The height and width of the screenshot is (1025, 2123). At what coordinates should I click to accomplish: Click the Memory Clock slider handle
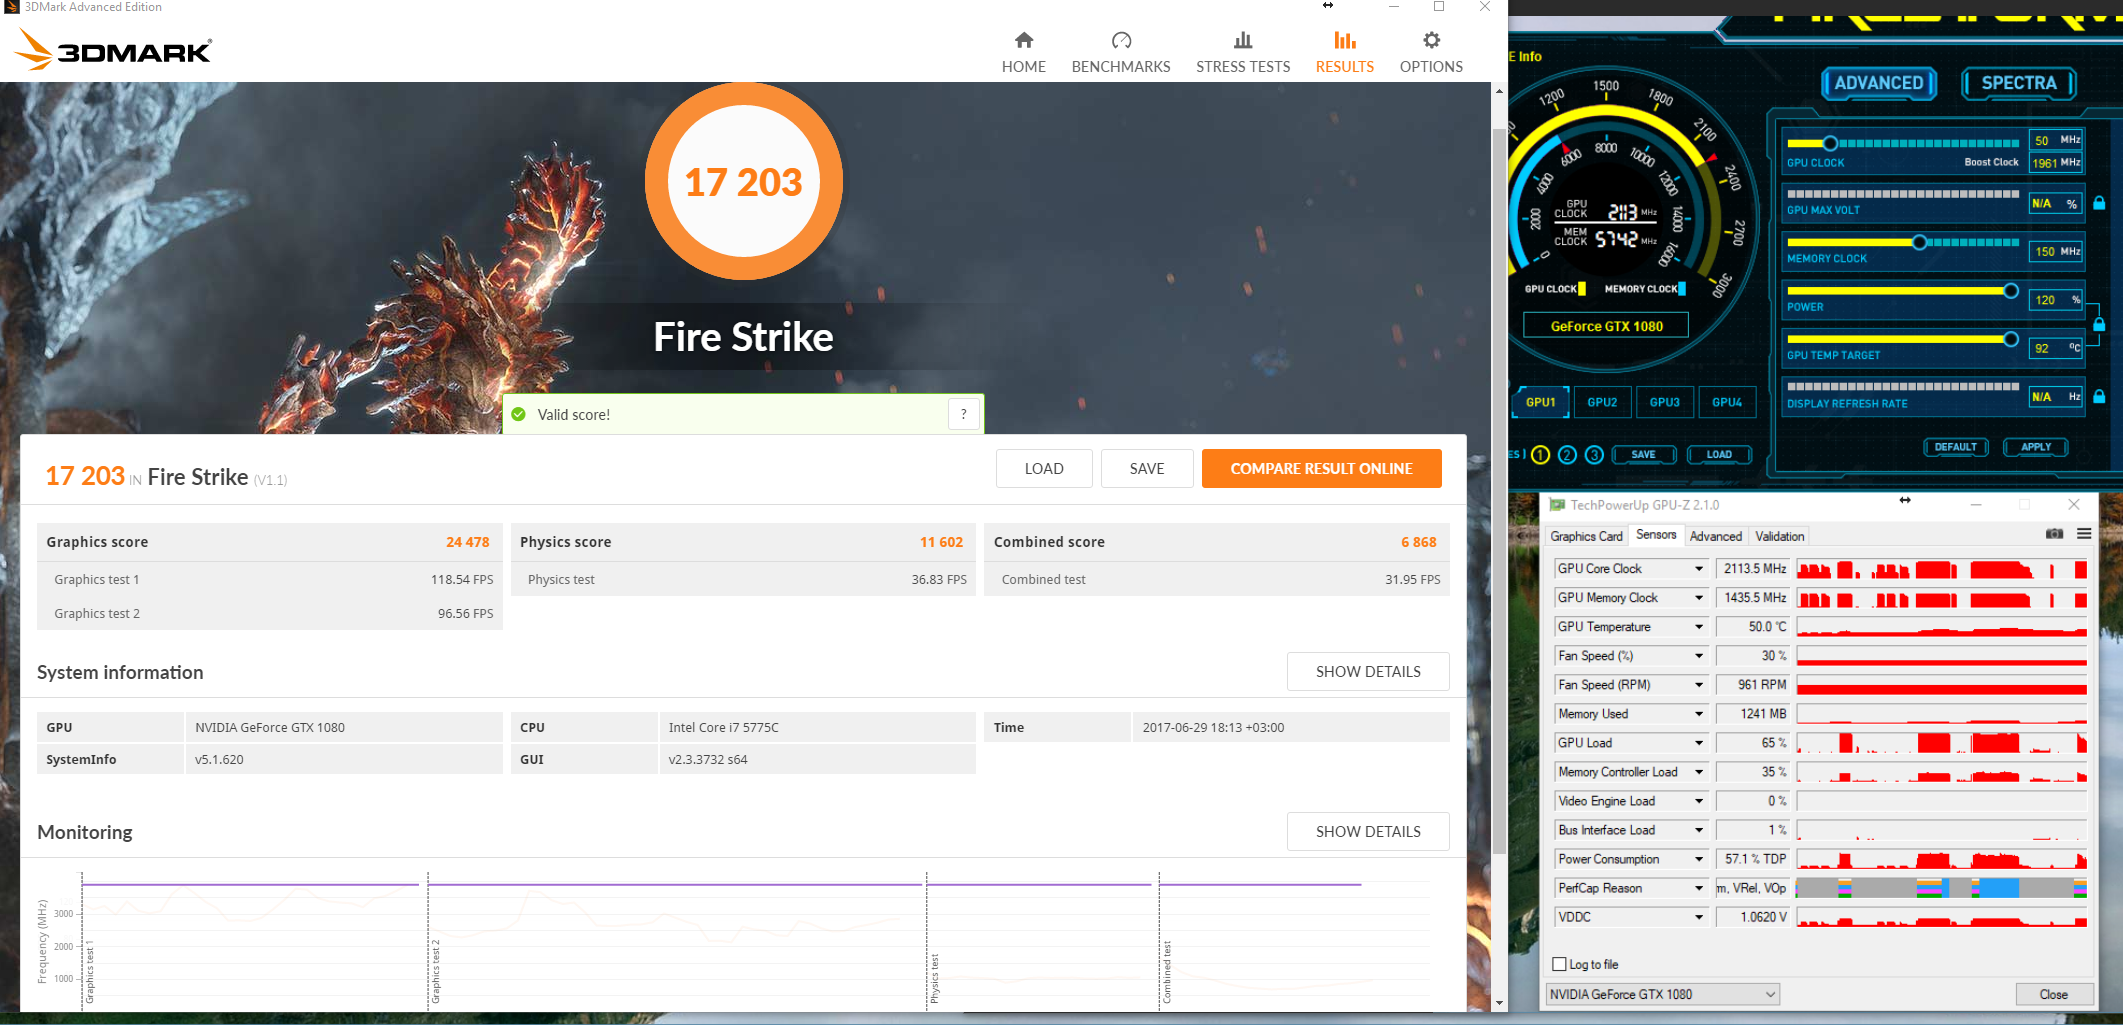tap(1919, 242)
